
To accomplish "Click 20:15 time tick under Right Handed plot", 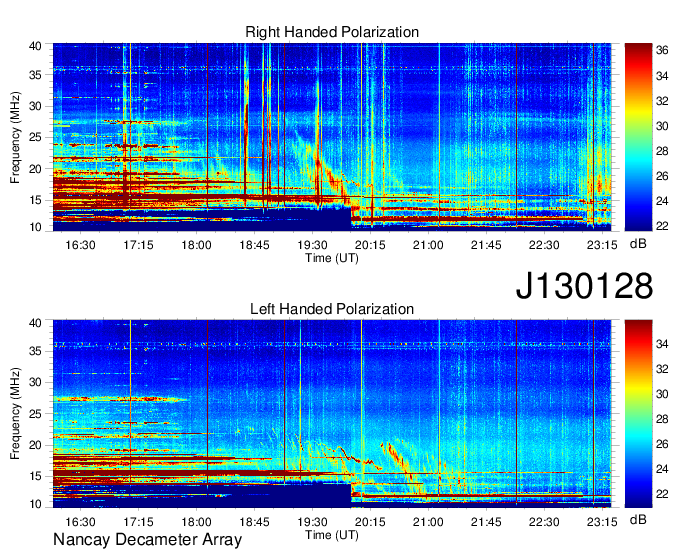I will pyautogui.click(x=370, y=245).
